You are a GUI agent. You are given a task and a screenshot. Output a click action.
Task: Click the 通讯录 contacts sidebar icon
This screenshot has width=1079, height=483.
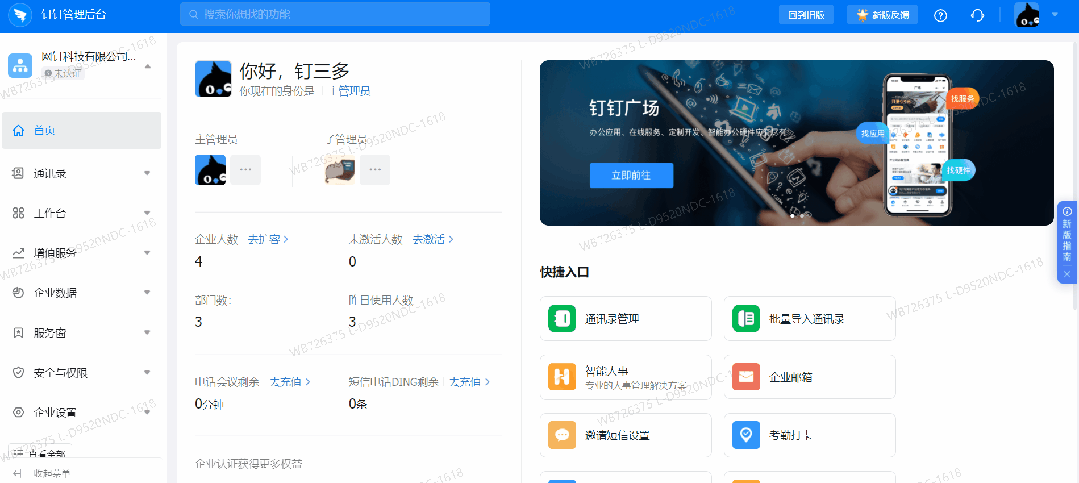click(19, 173)
